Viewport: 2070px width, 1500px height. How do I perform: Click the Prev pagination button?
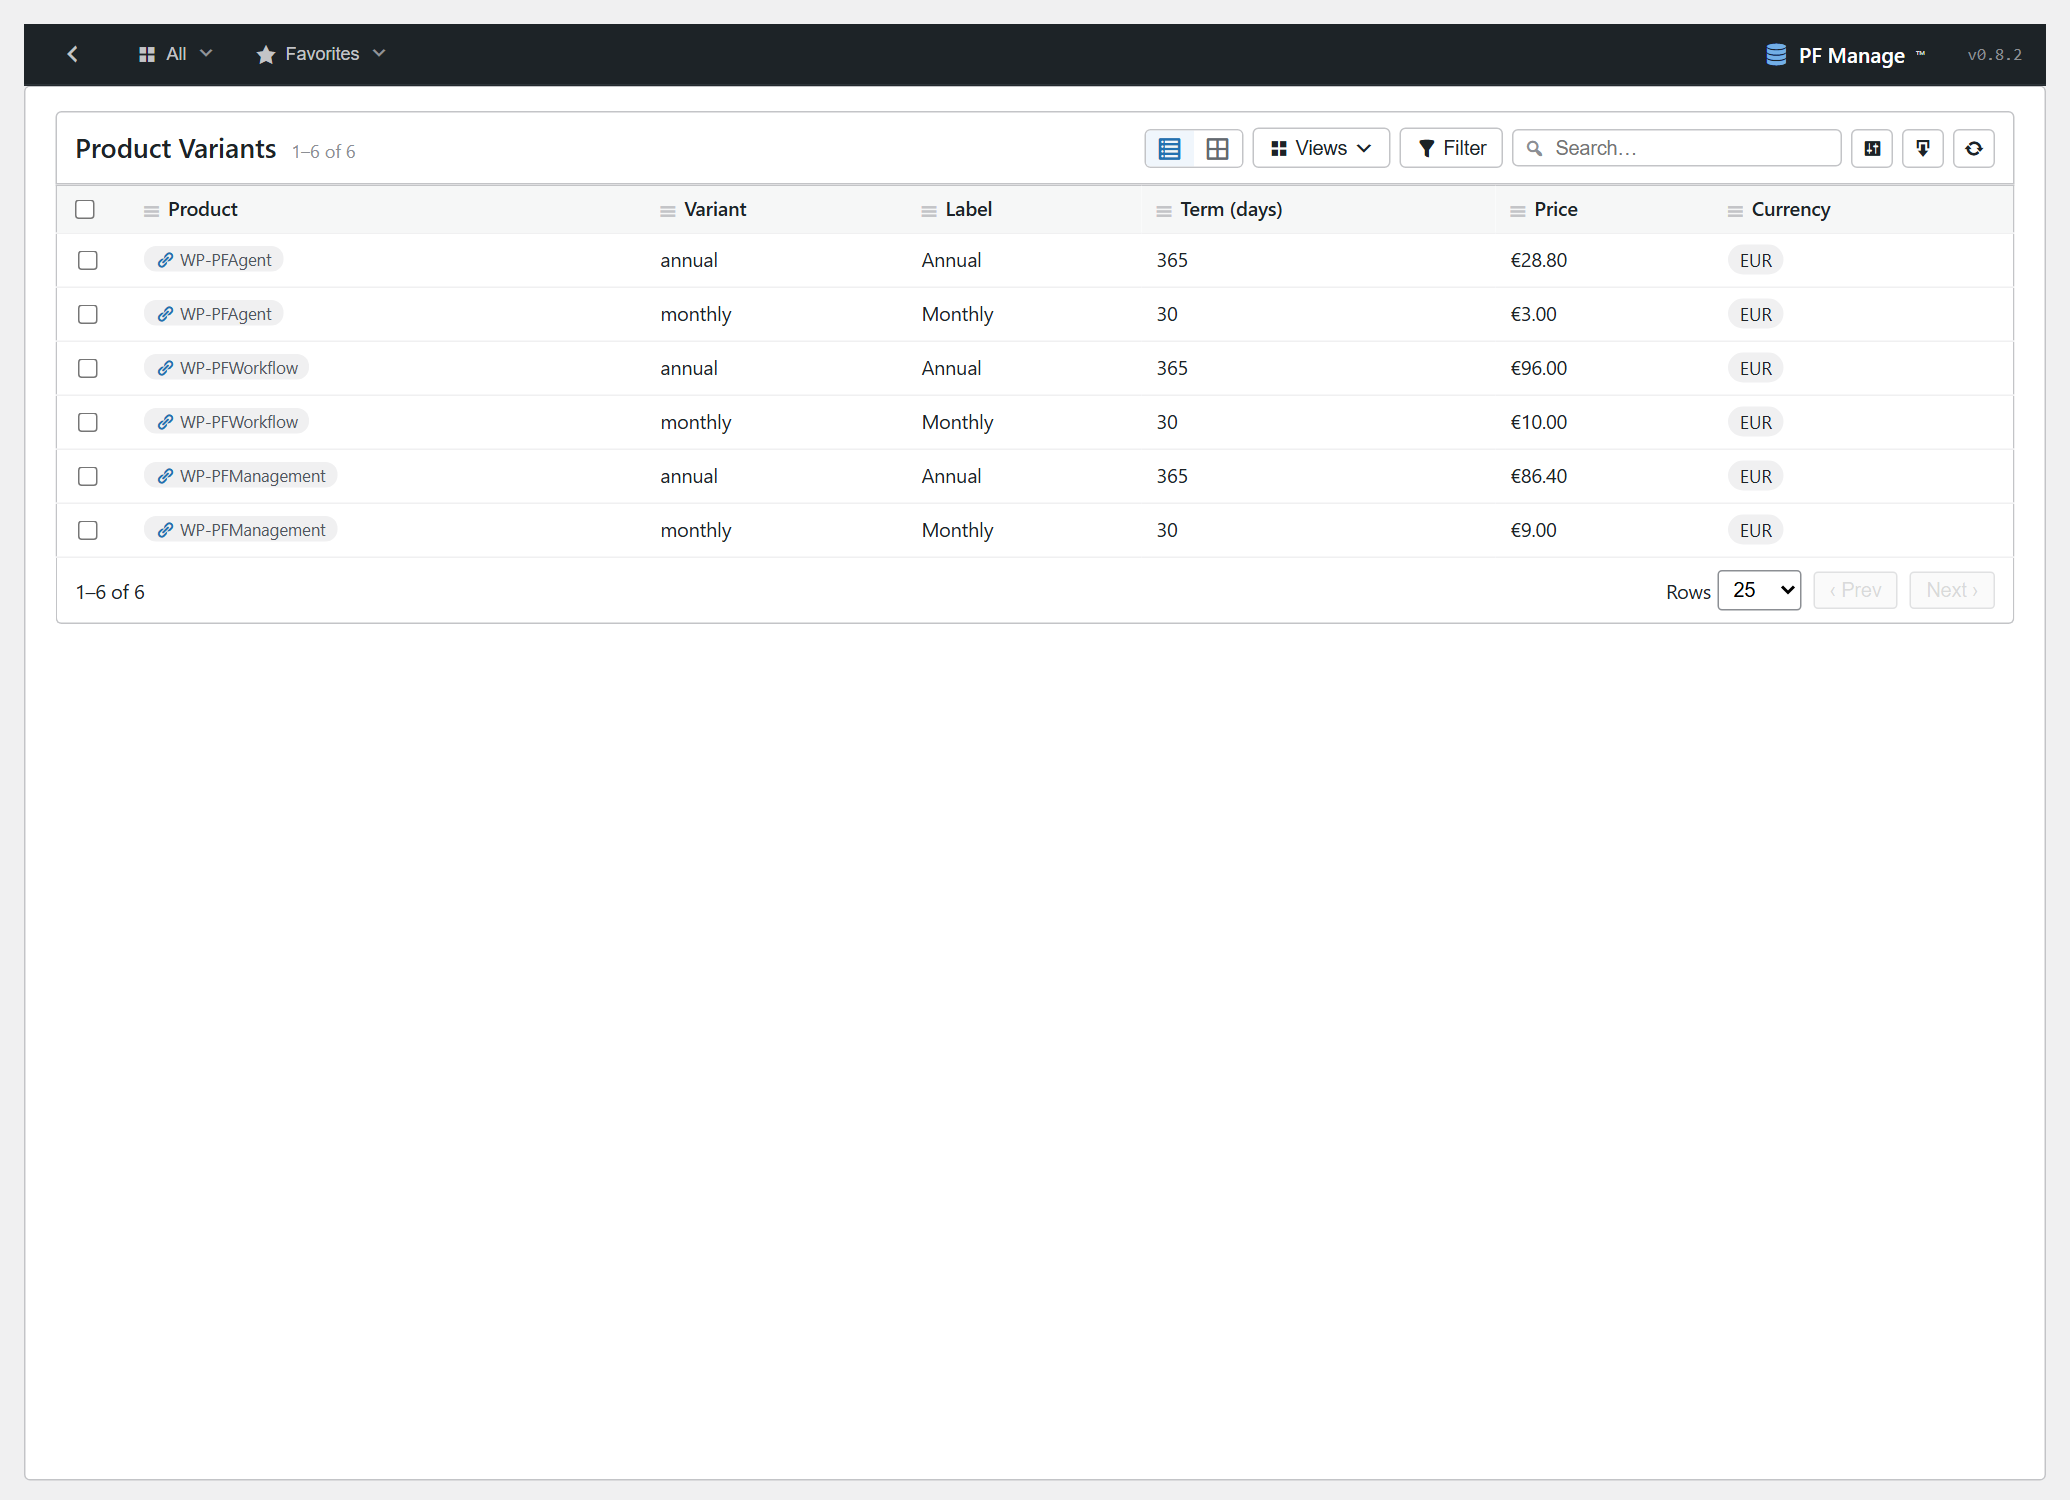tap(1855, 590)
